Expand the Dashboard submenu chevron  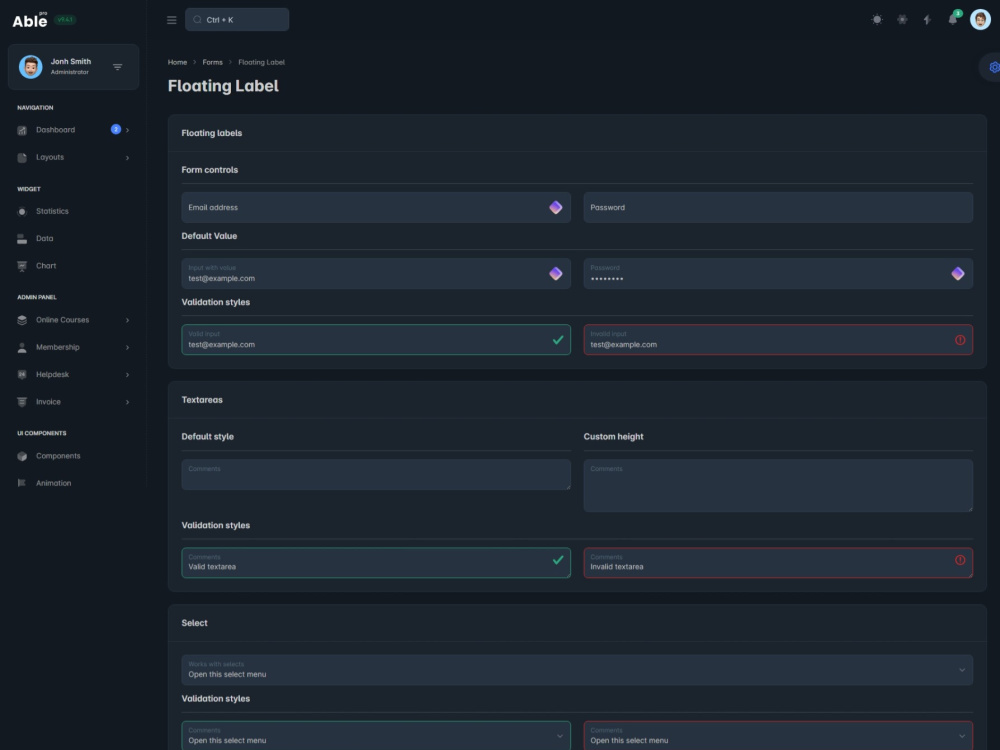click(128, 130)
